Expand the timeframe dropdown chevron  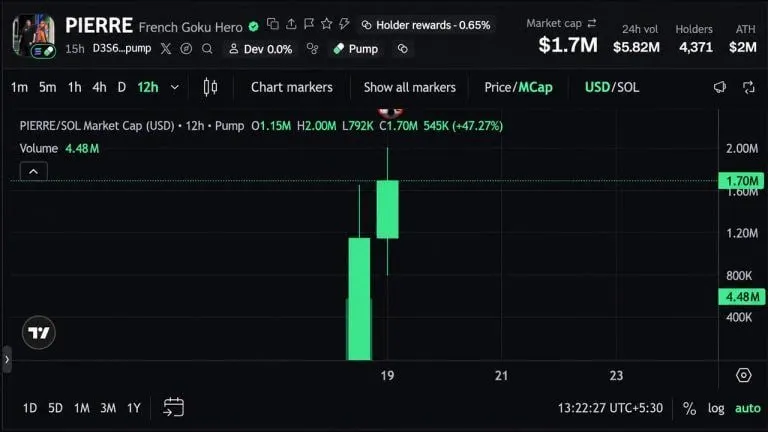(x=174, y=88)
